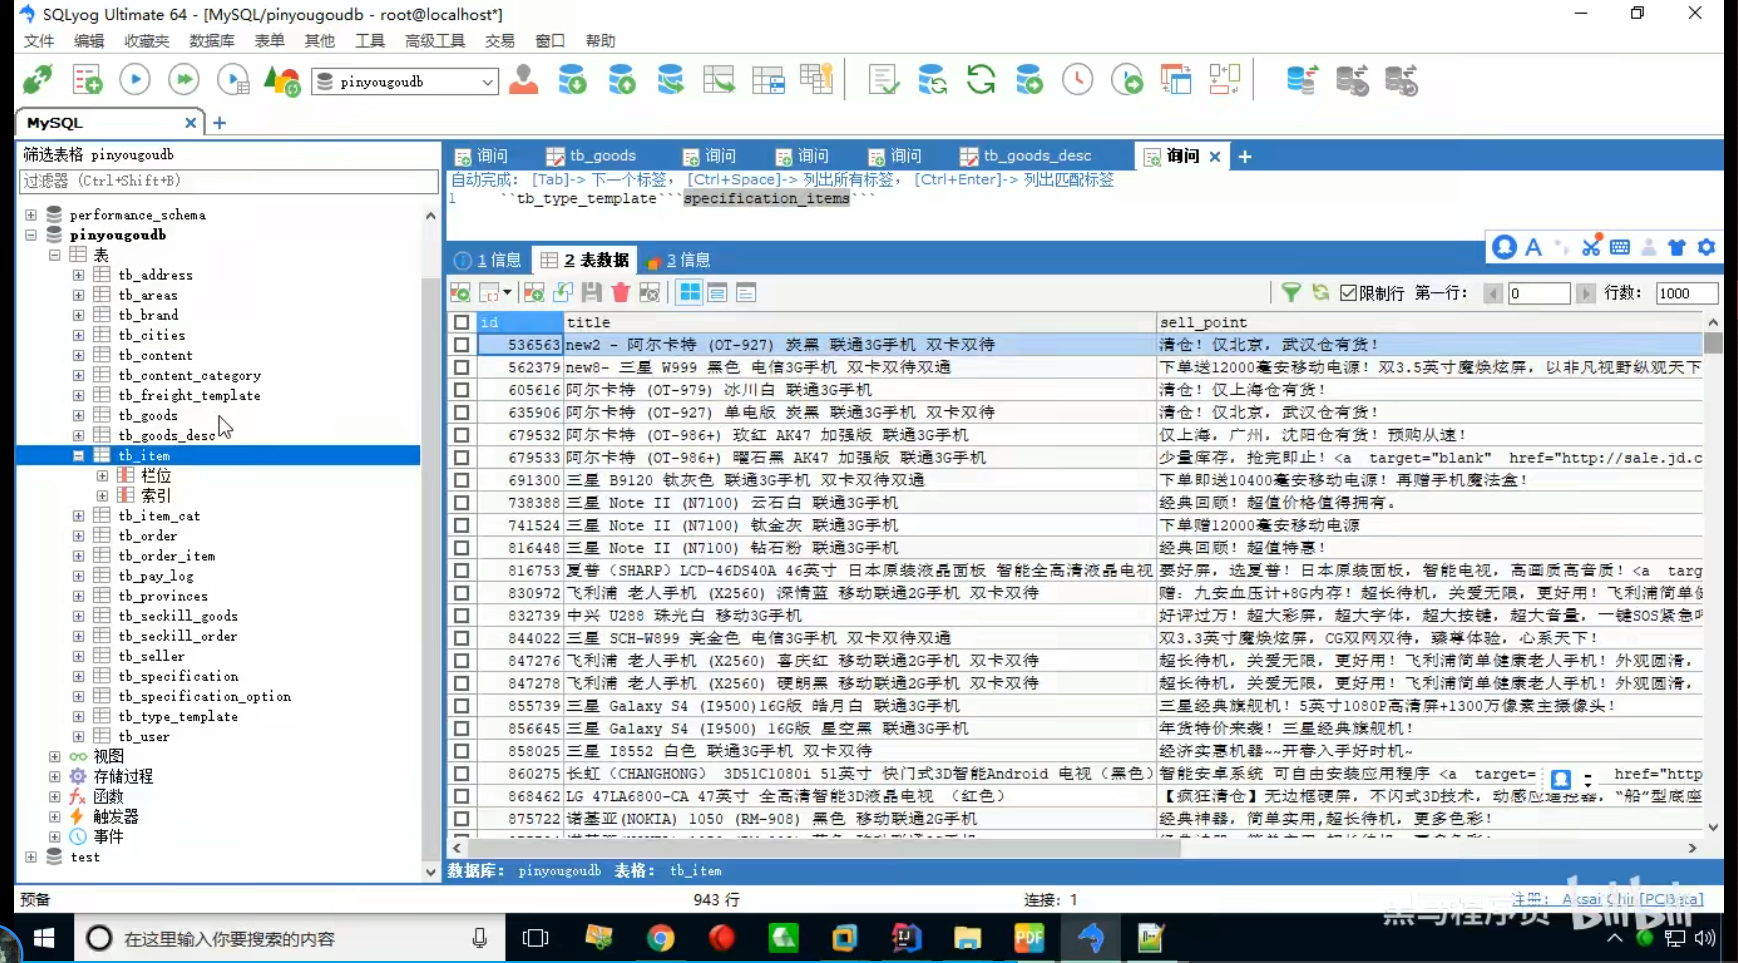This screenshot has width=1738, height=963.
Task: Click the new connection icon in toolbar
Action: (x=38, y=80)
